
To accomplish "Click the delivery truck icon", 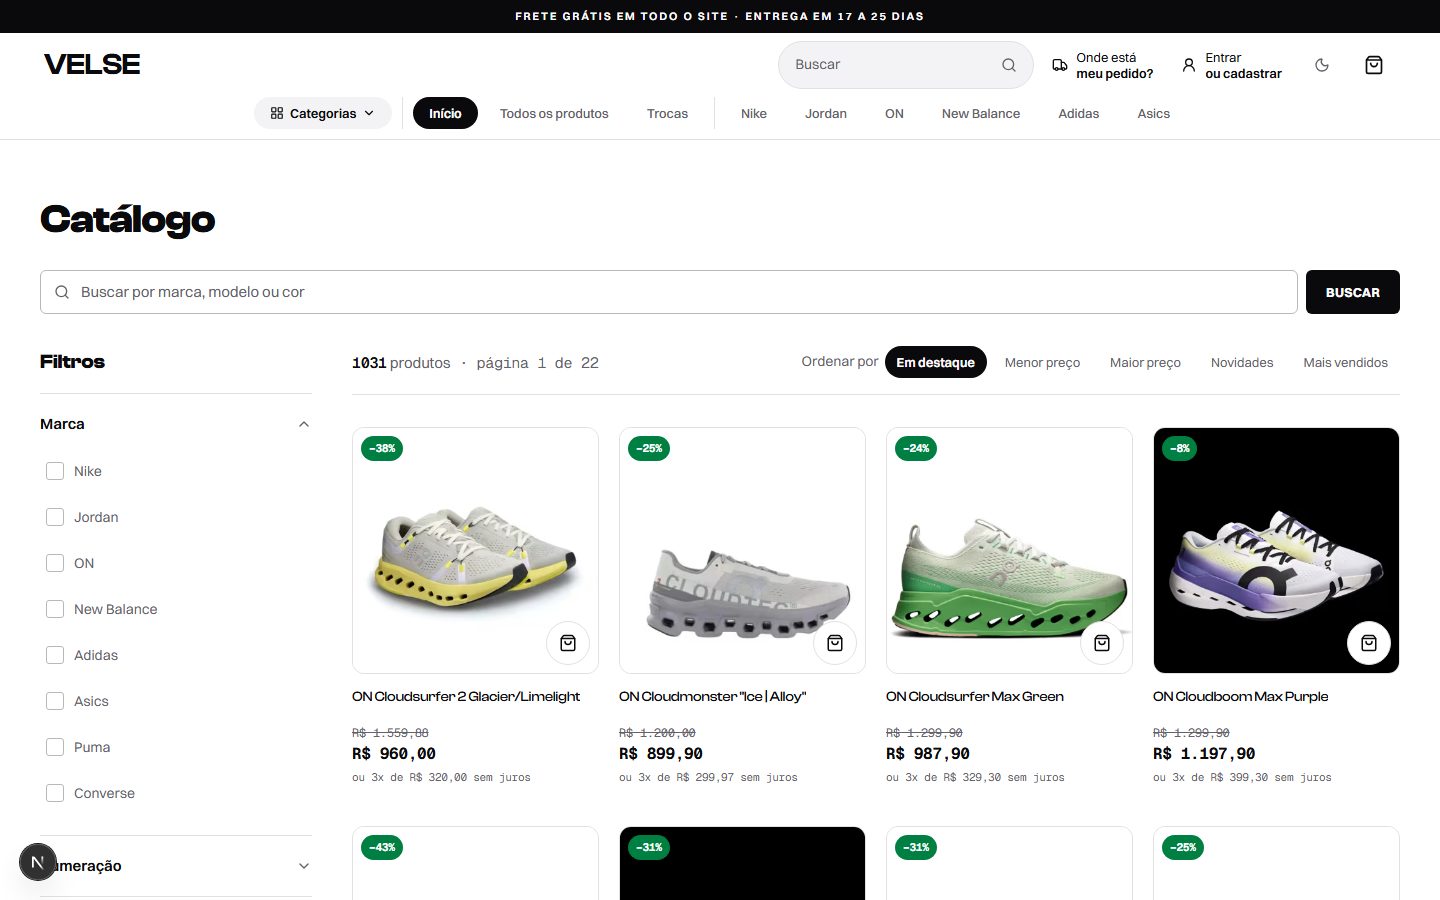I will [x=1060, y=65].
